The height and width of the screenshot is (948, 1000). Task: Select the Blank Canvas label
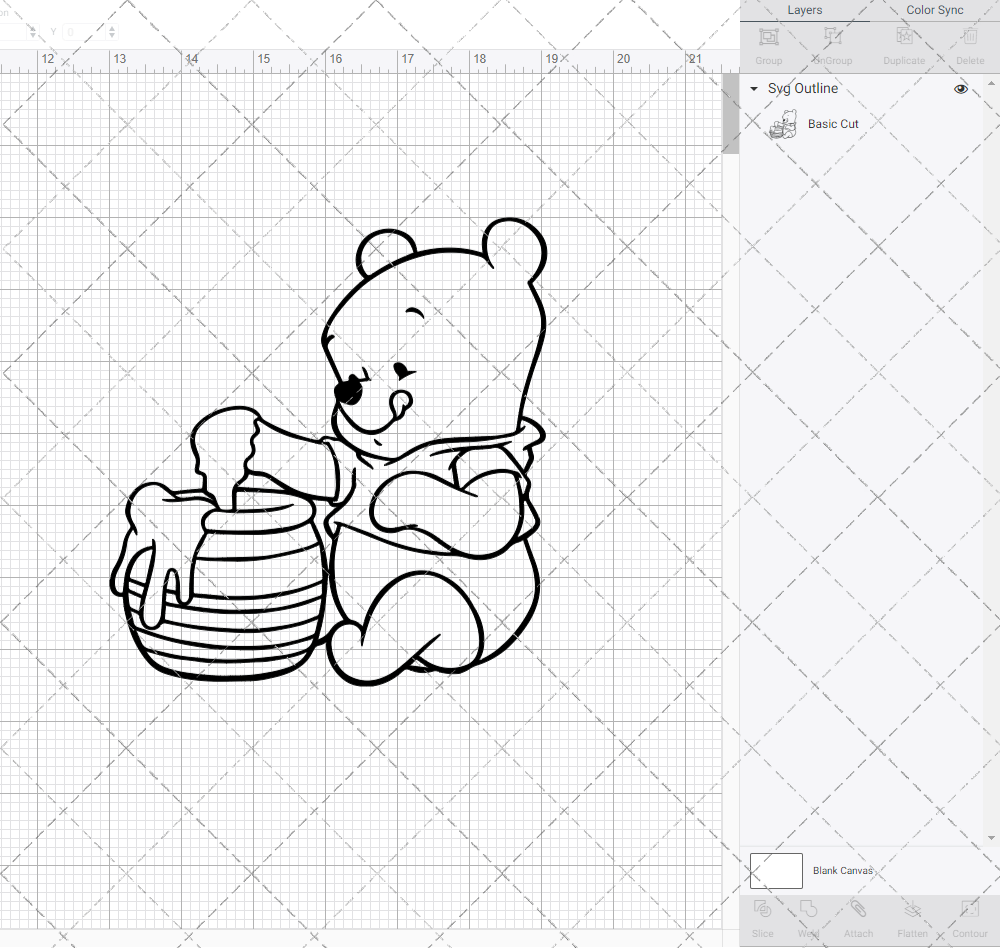[842, 870]
